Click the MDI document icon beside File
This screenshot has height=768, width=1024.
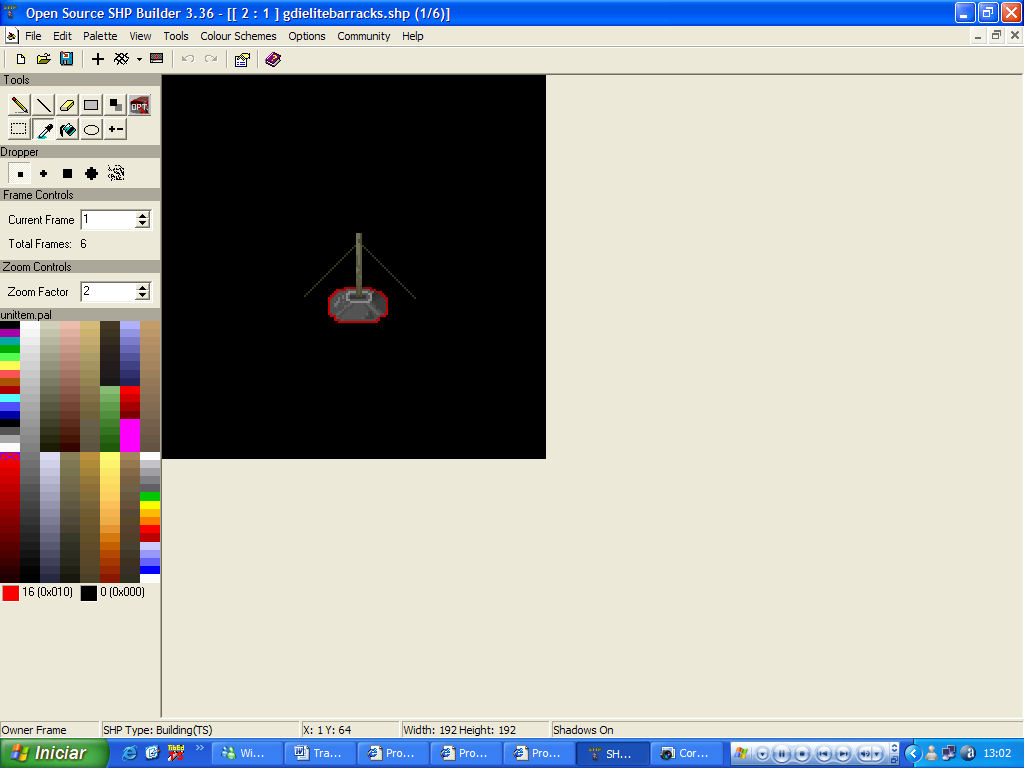tap(11, 36)
